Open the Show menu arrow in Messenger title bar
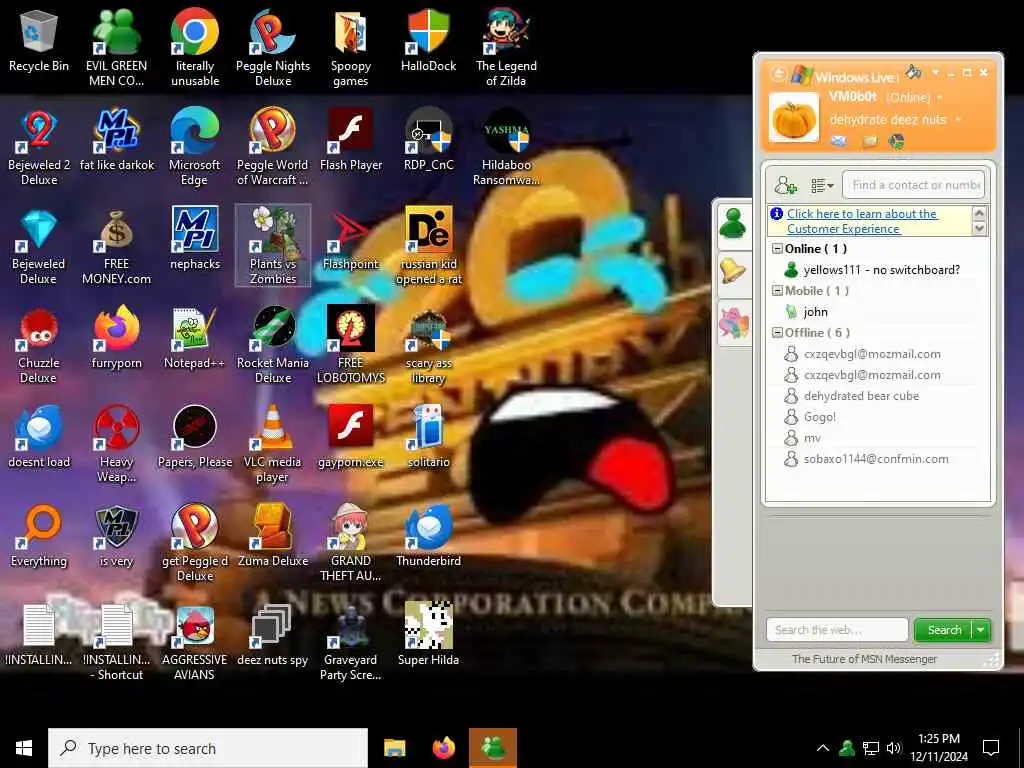1024x768 pixels. pyautogui.click(x=935, y=72)
